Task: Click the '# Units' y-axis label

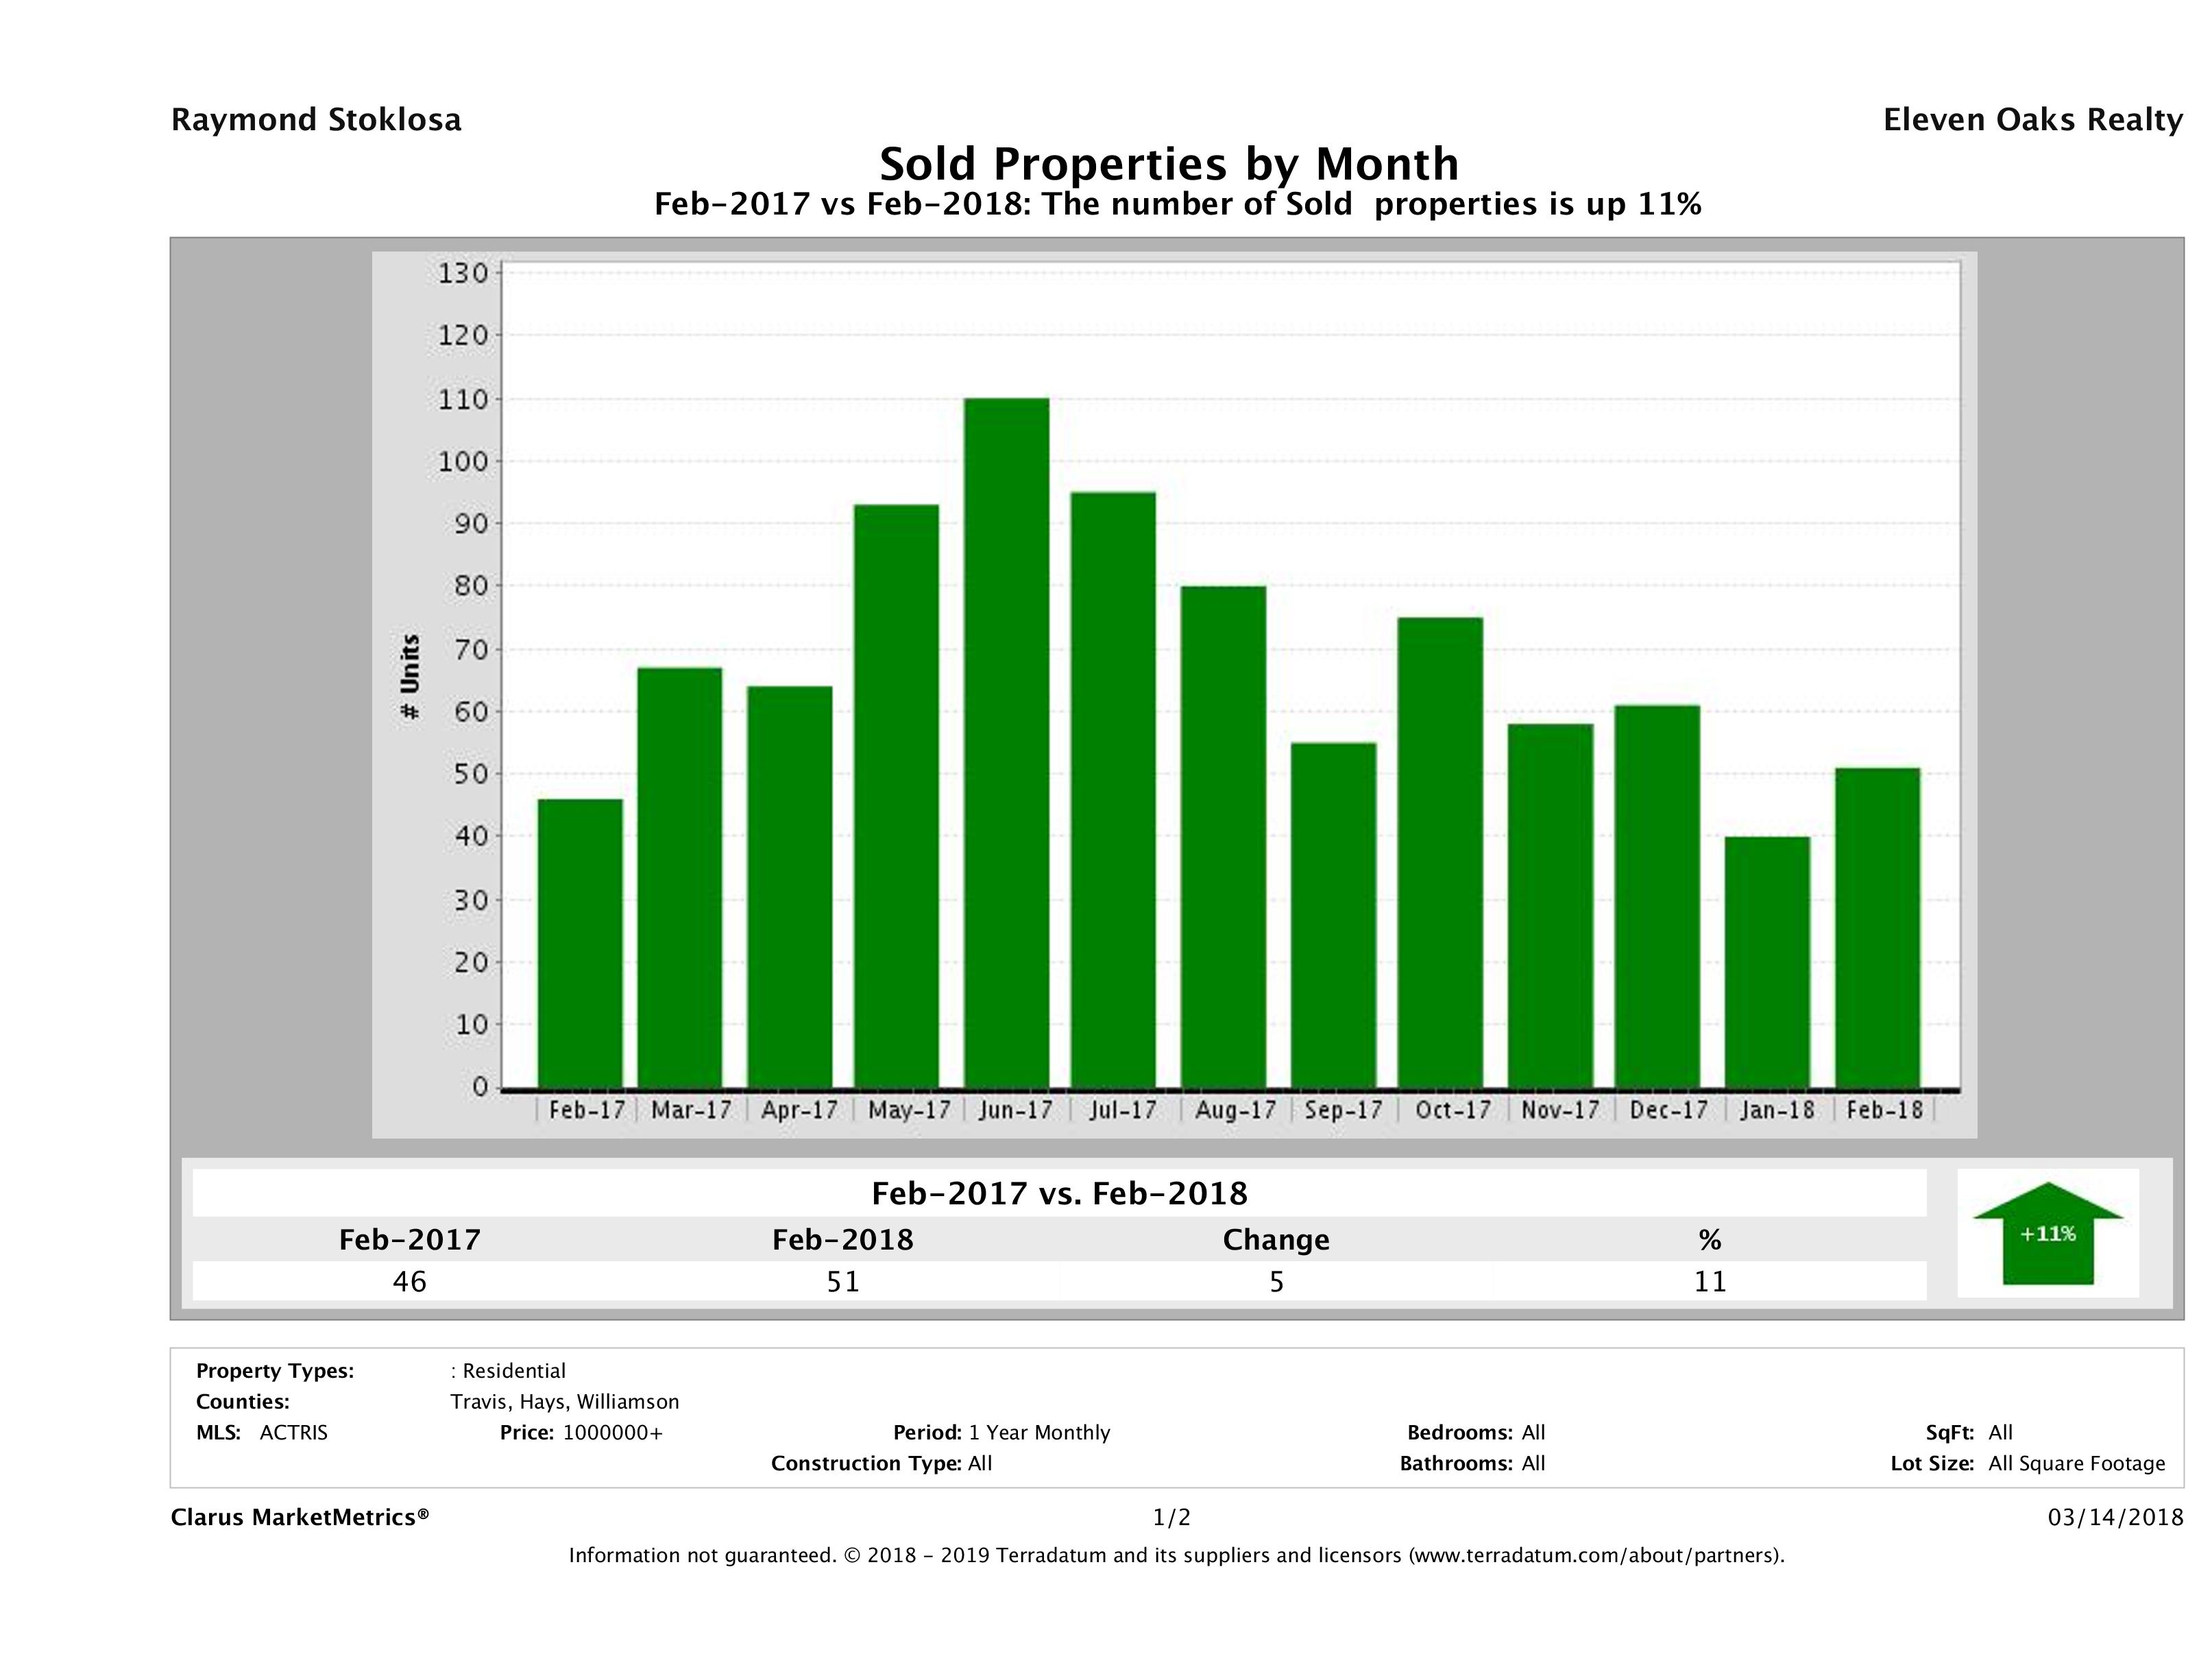Action: tap(410, 676)
